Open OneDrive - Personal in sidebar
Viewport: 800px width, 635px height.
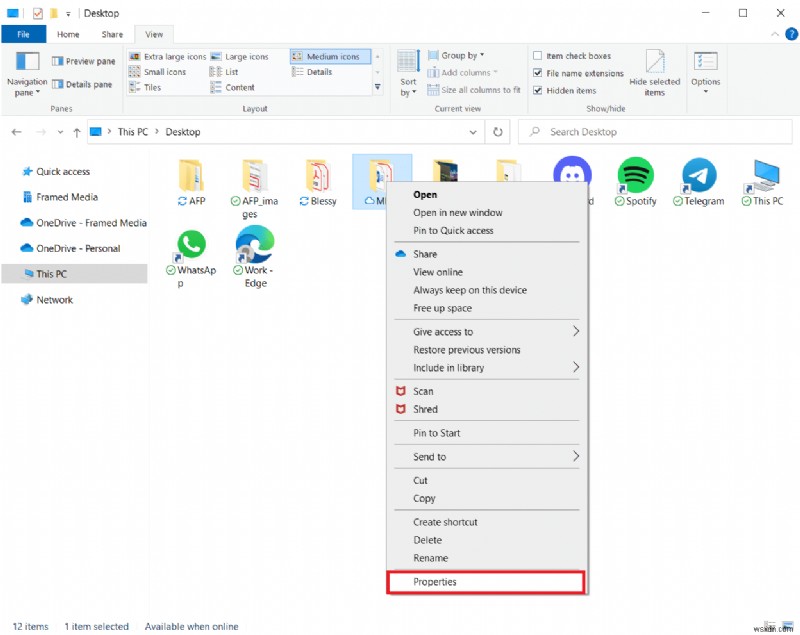coord(70,248)
